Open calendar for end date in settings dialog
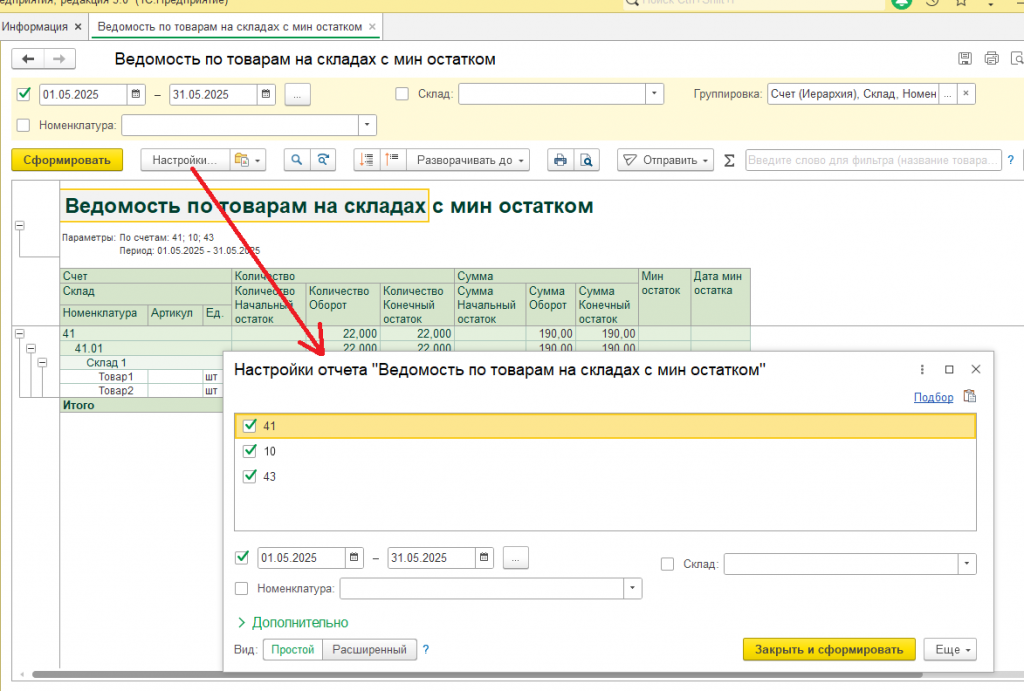Viewport: 1024px width, 691px height. tap(484, 558)
